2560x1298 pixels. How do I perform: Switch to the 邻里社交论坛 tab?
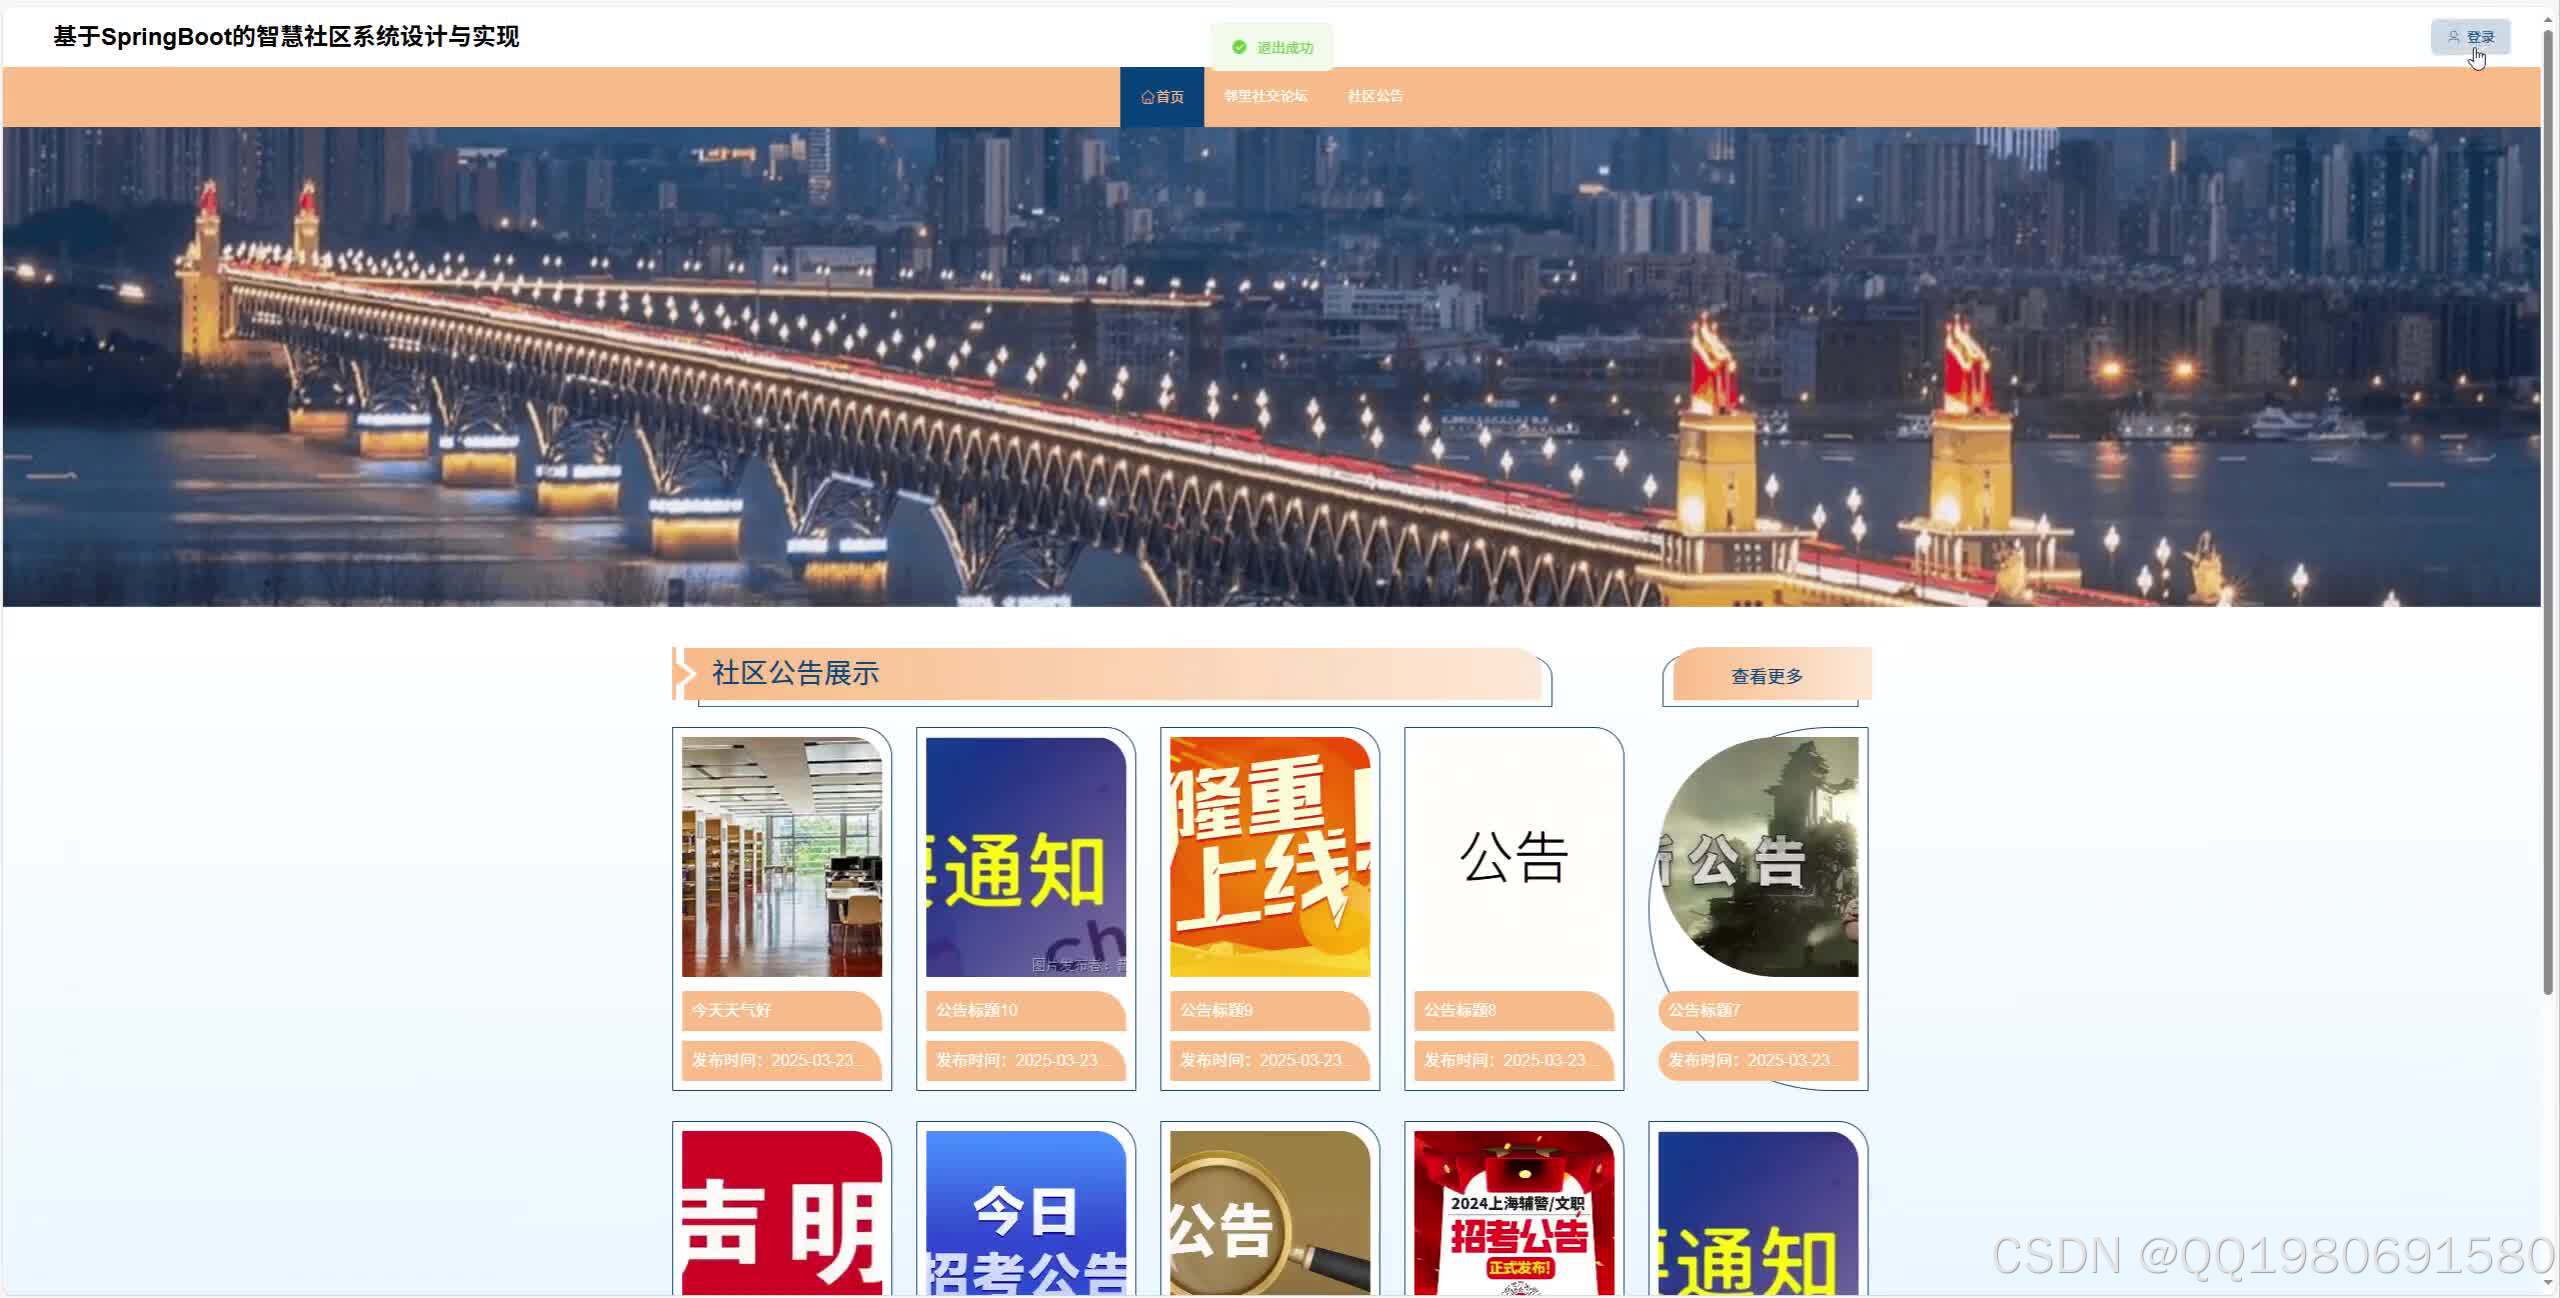[x=1264, y=96]
